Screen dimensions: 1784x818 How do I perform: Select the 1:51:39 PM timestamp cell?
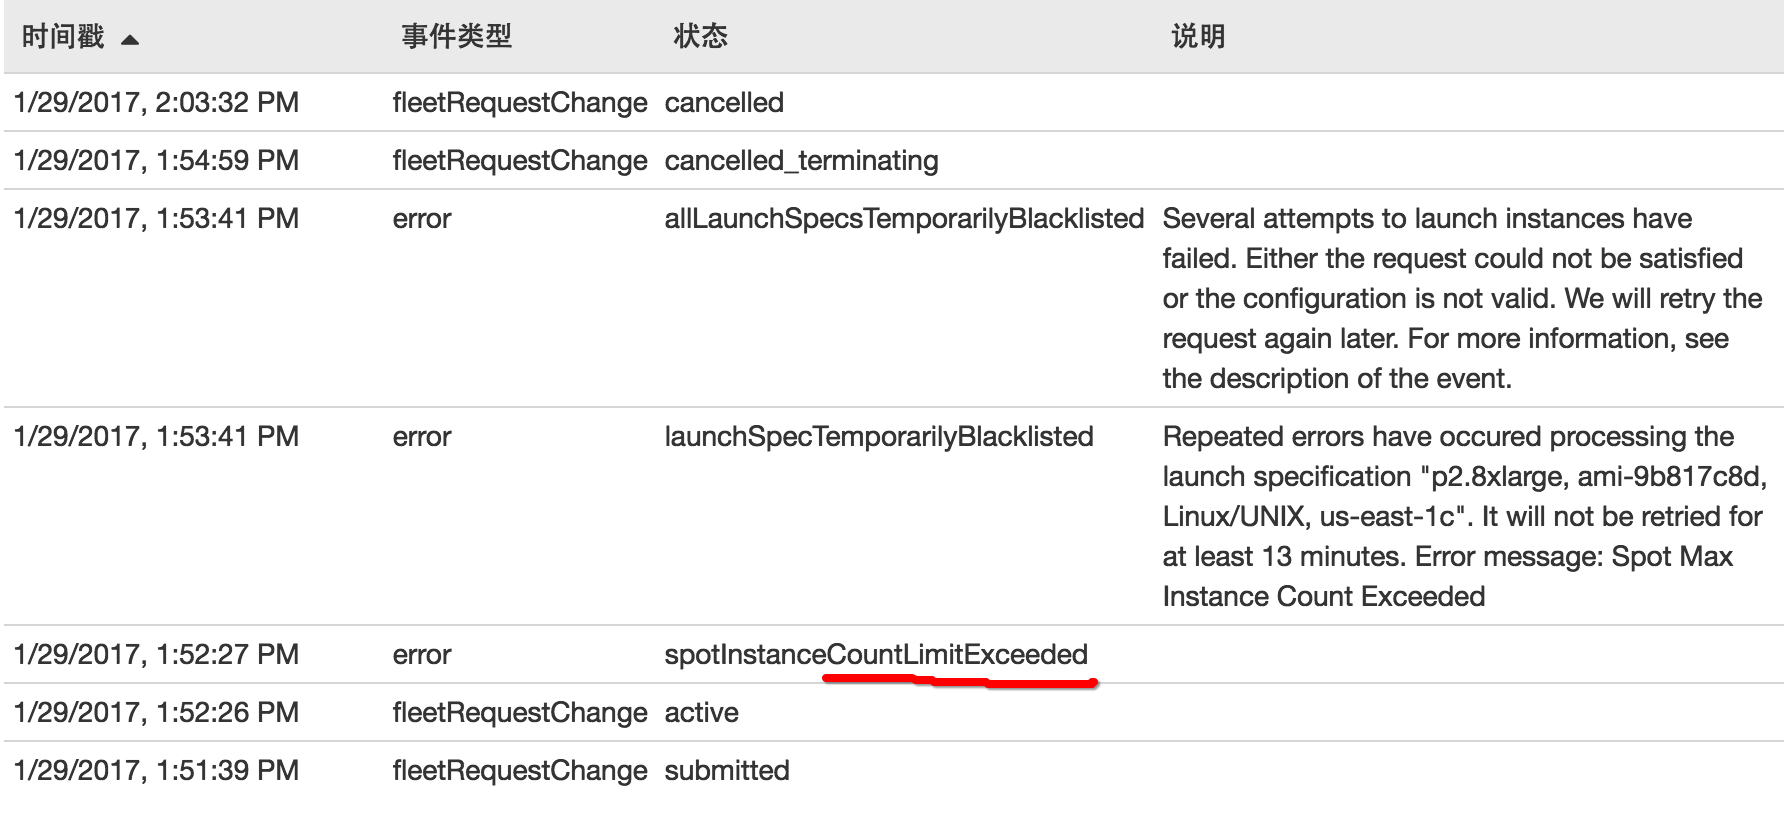click(x=156, y=771)
